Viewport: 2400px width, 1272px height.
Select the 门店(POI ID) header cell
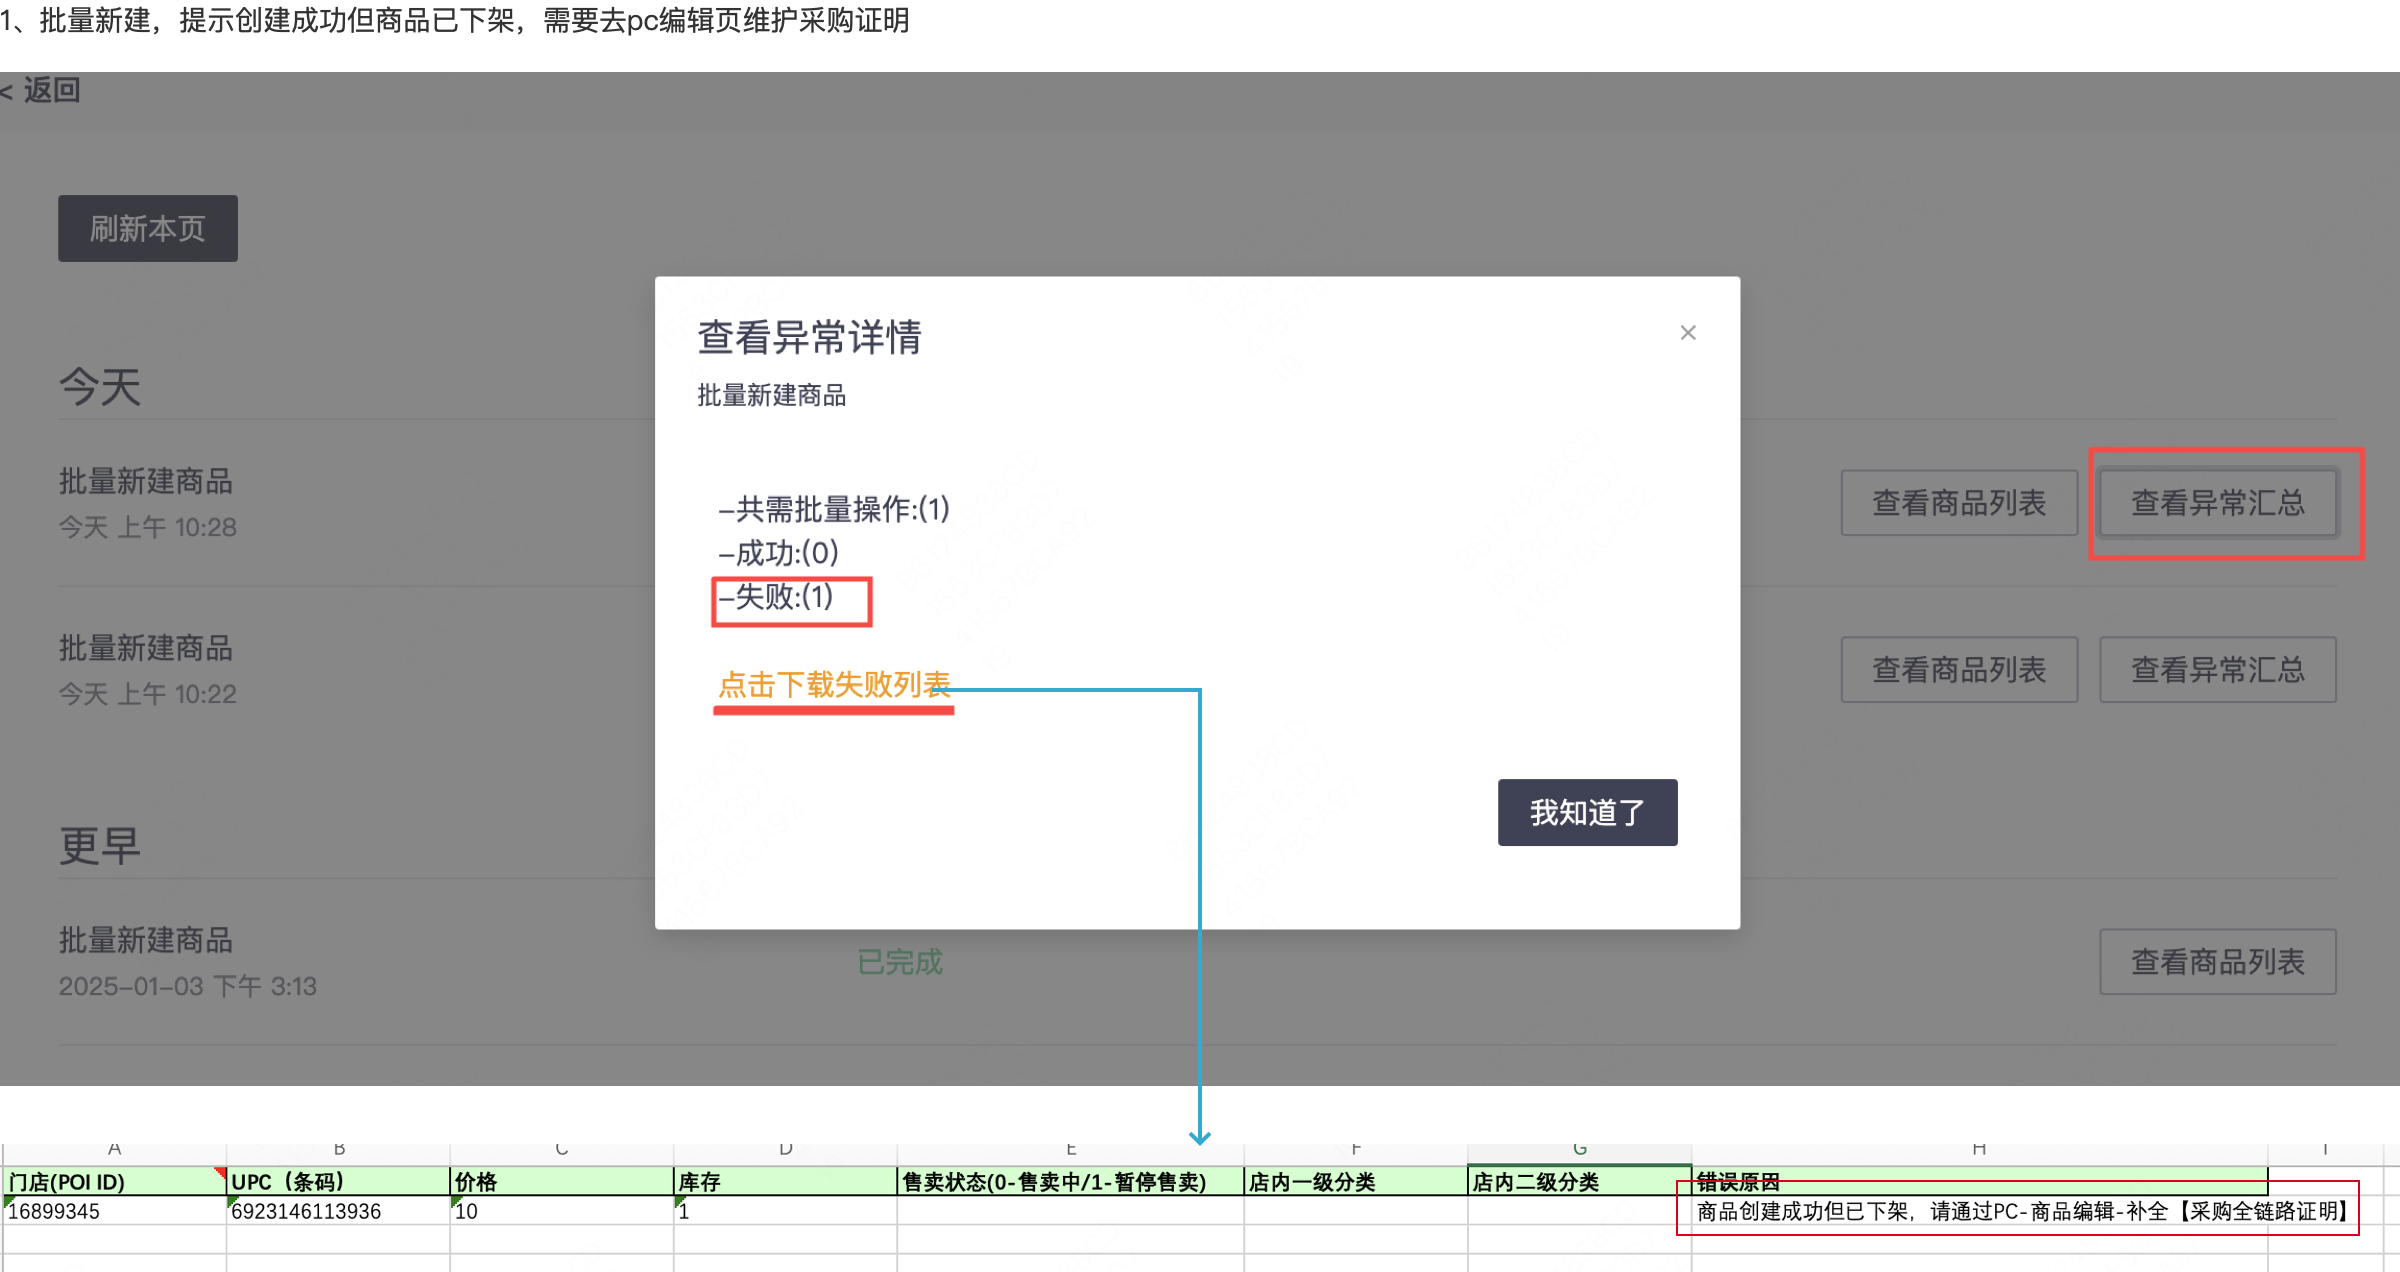pos(113,1182)
